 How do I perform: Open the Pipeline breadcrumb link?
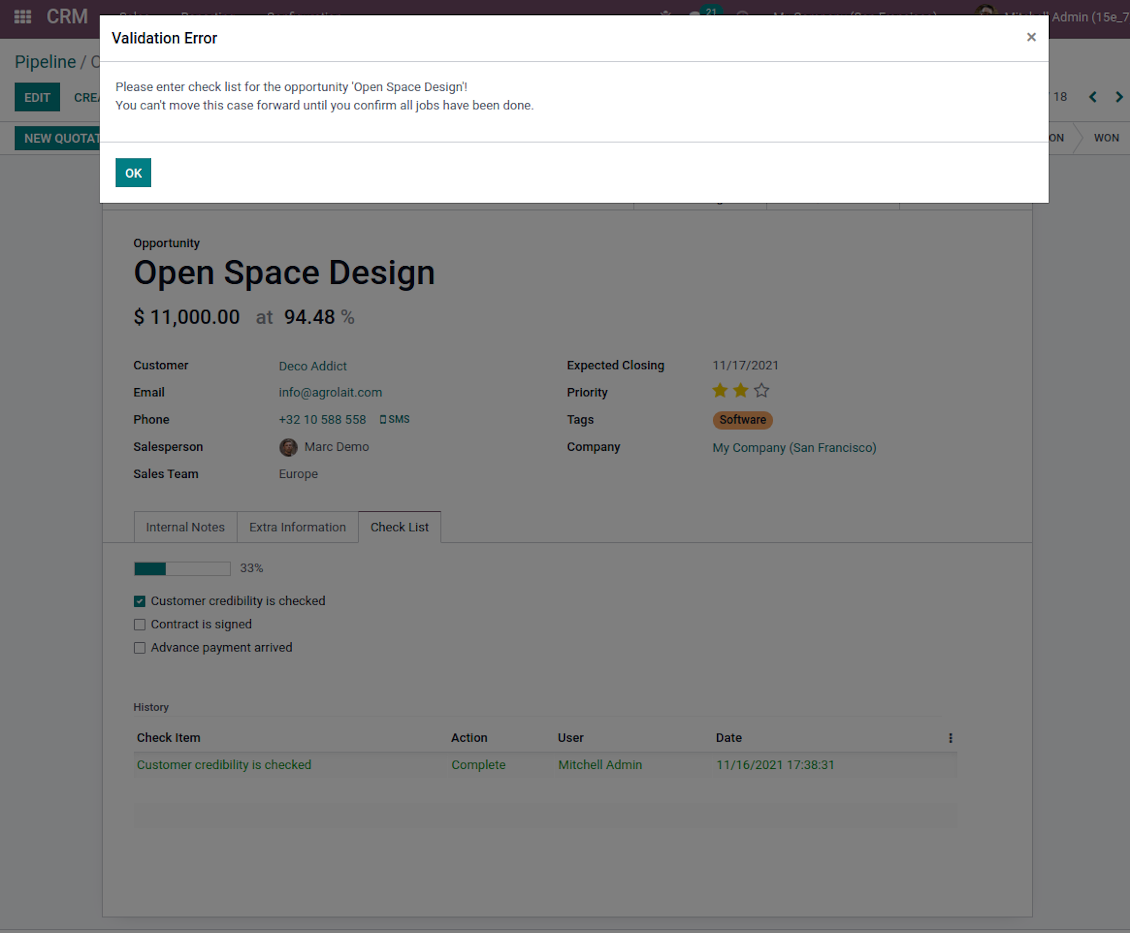45,62
